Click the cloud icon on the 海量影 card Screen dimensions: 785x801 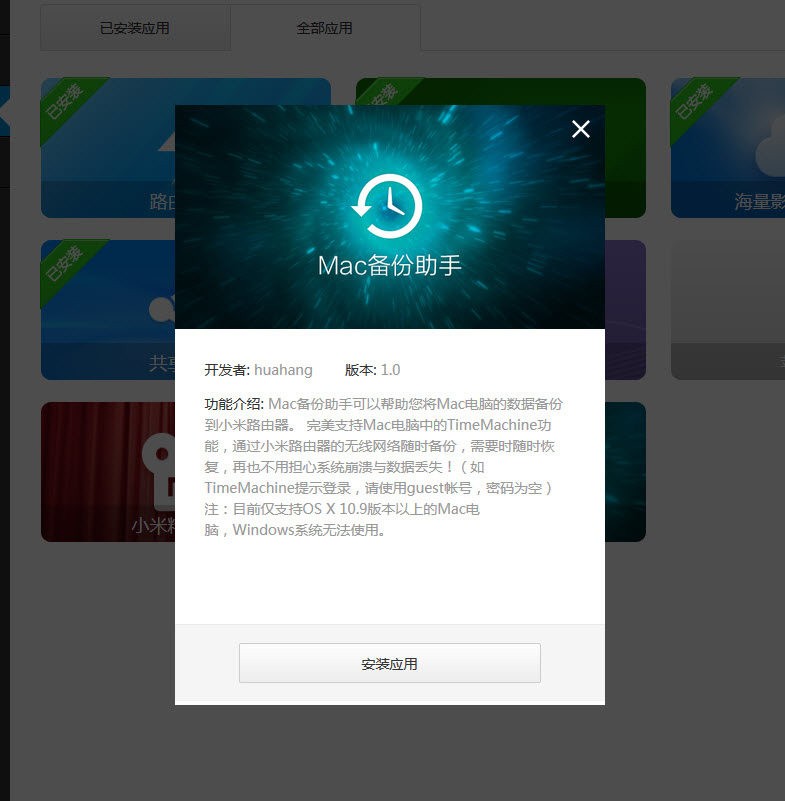[x=770, y=148]
